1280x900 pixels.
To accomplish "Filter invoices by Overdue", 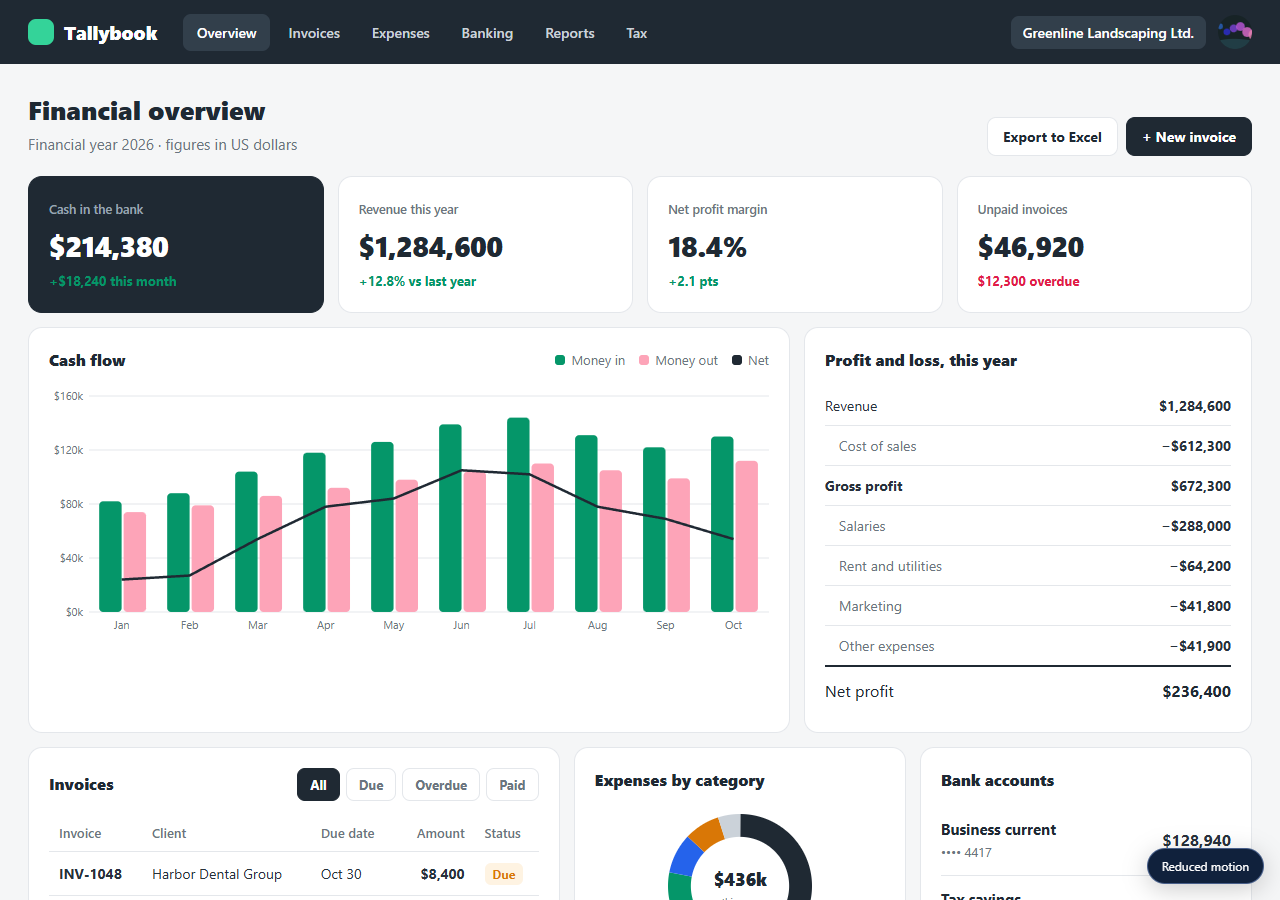I will 441,785.
